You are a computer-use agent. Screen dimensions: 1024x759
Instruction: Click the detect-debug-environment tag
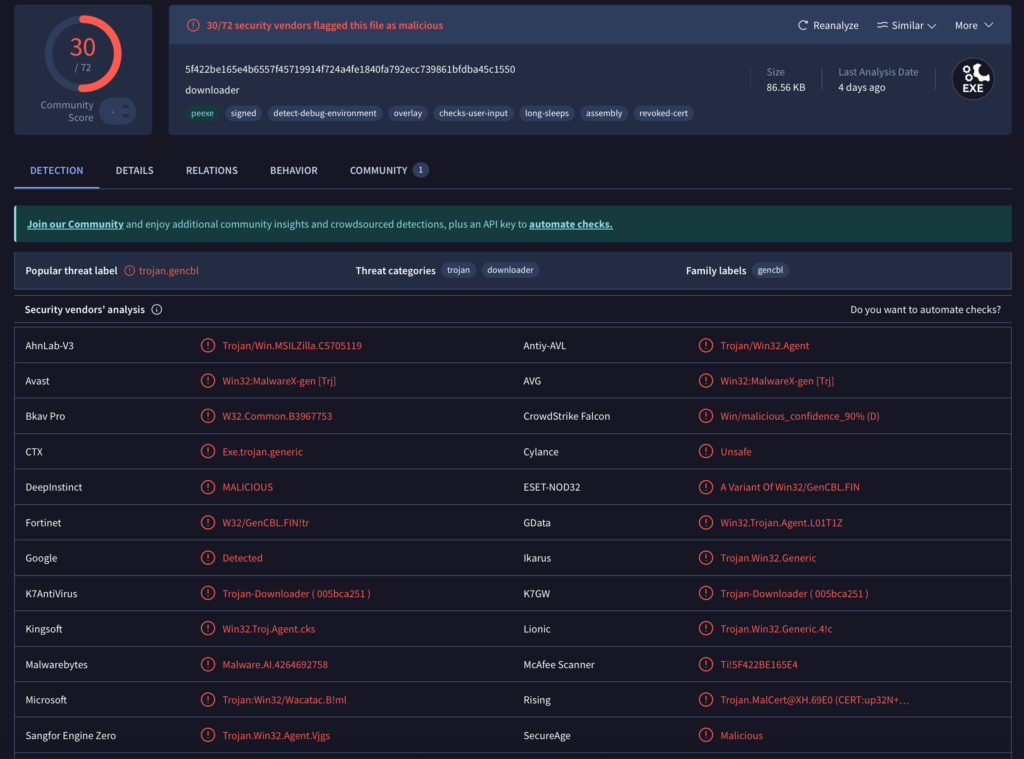324,114
